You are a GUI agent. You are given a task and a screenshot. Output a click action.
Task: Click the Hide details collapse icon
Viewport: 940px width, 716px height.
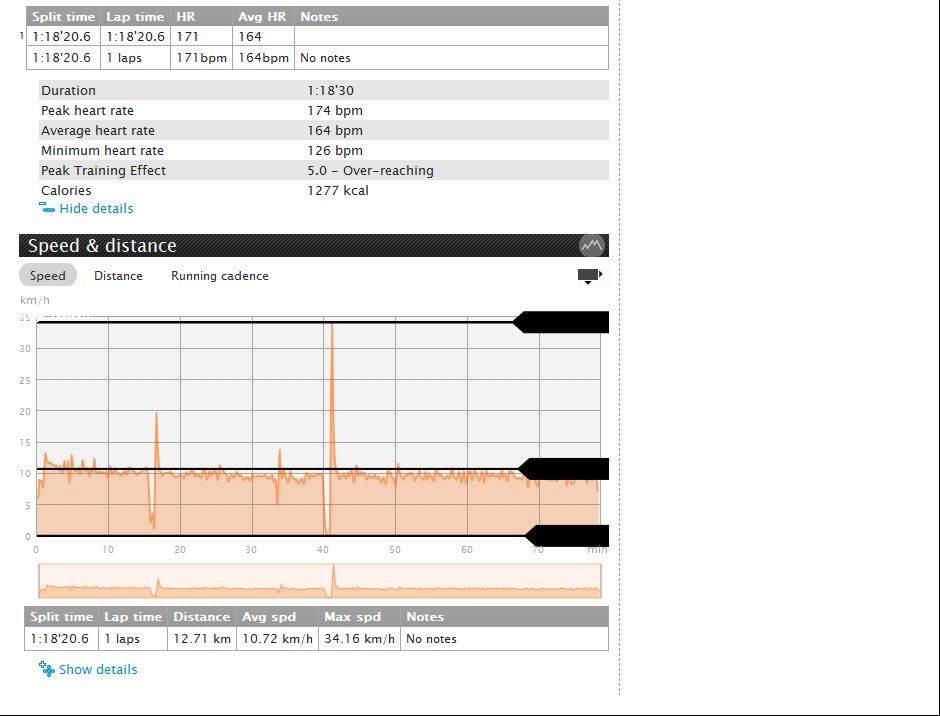[x=47, y=207]
